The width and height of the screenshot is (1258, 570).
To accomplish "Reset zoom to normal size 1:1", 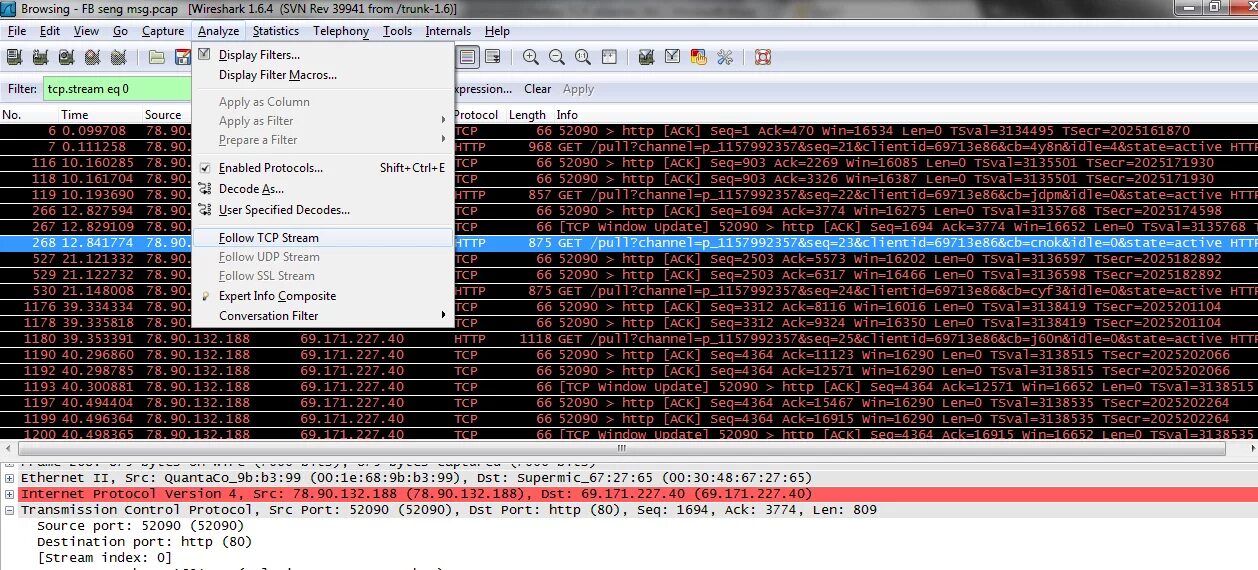I will (581, 57).
